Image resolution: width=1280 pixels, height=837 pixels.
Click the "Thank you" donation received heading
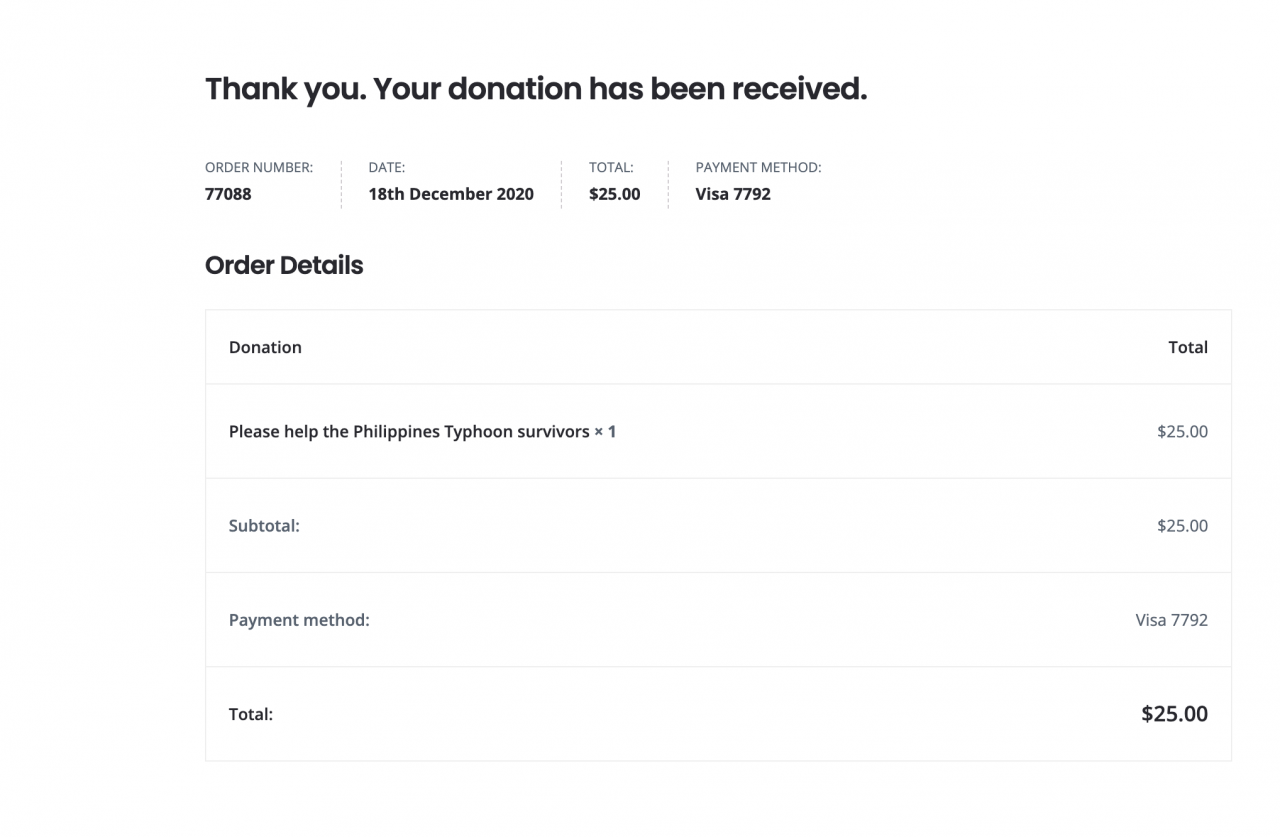(535, 89)
